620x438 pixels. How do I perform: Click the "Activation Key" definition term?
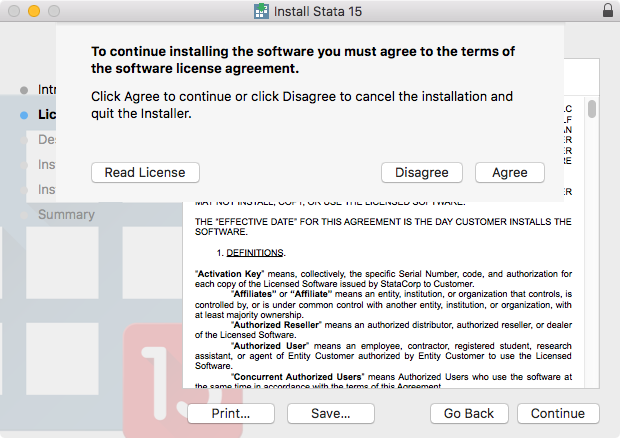(229, 274)
